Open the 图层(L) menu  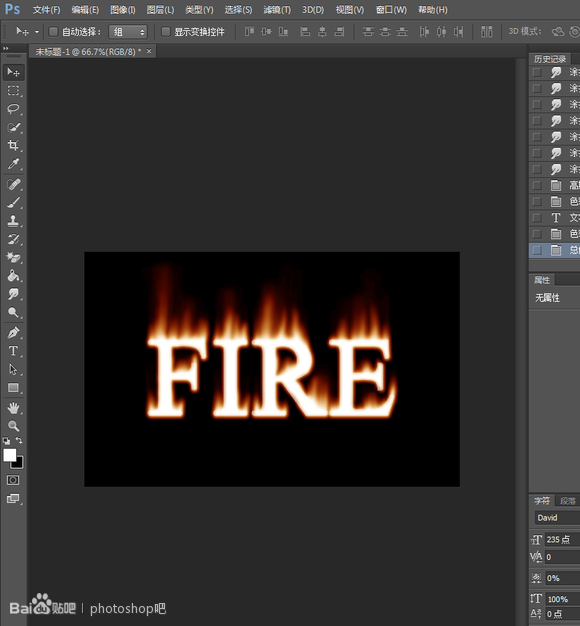tap(160, 10)
